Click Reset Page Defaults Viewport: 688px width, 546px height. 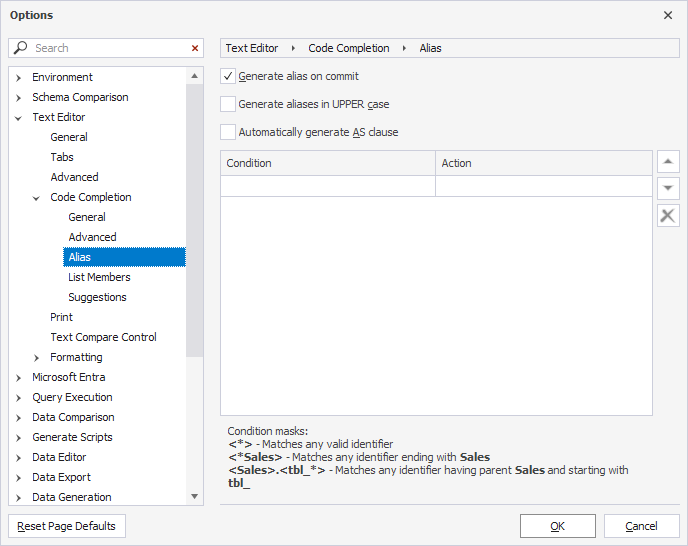tap(67, 526)
